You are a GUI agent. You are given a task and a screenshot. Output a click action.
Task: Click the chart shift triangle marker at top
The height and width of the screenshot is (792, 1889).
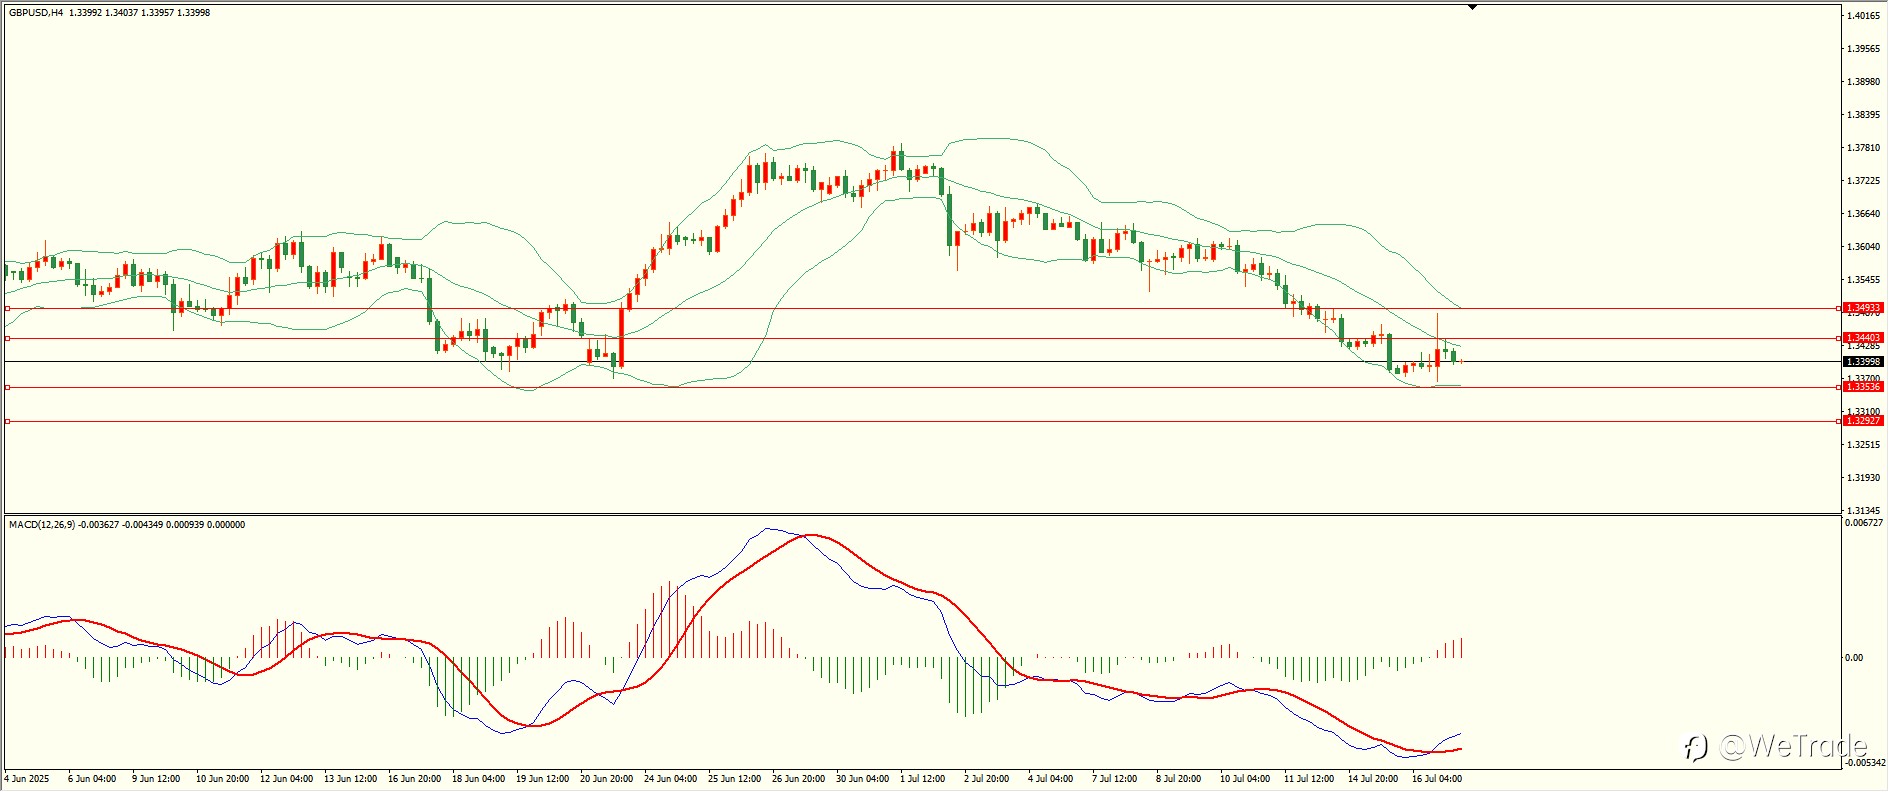coord(1472,7)
